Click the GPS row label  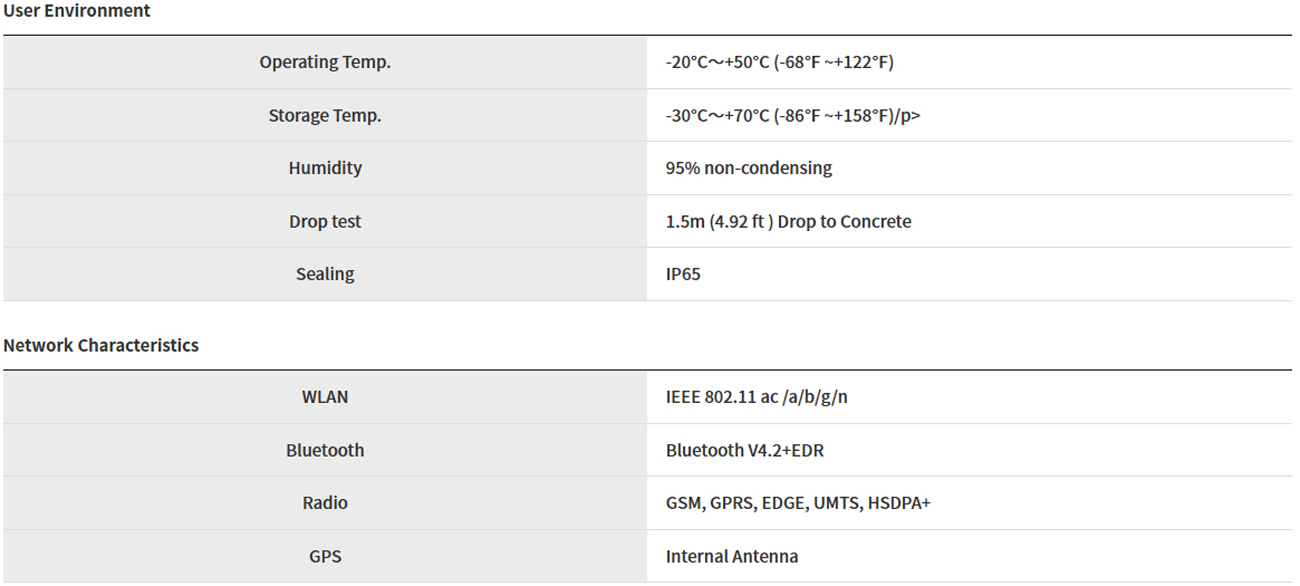click(x=325, y=557)
